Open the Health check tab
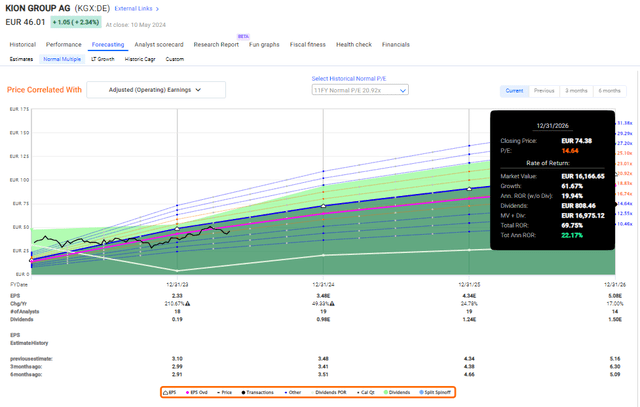This screenshot has height=407, width=640. (x=354, y=44)
